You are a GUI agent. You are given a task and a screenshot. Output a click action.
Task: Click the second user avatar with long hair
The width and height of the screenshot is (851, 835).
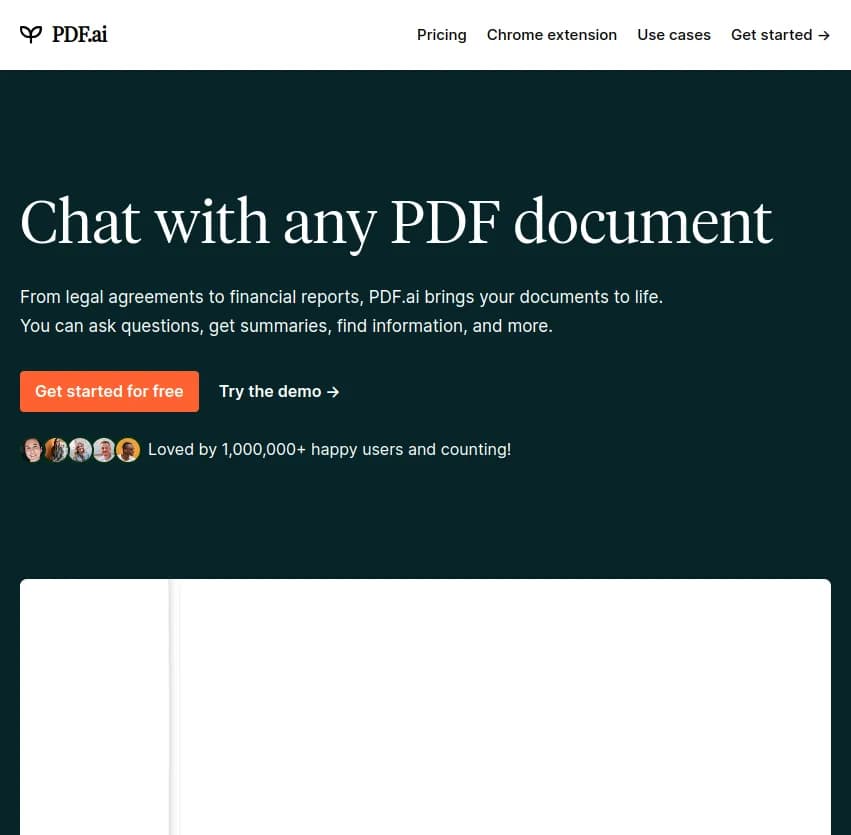pyautogui.click(x=56, y=450)
